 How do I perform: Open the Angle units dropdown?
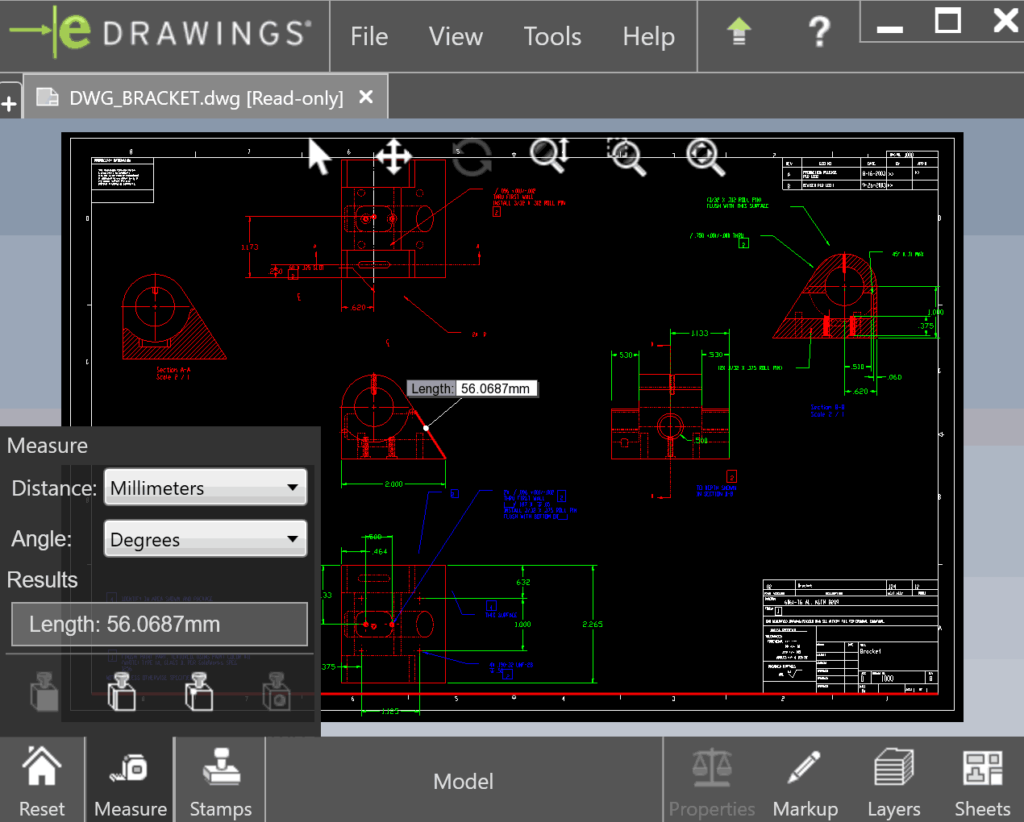tap(204, 539)
